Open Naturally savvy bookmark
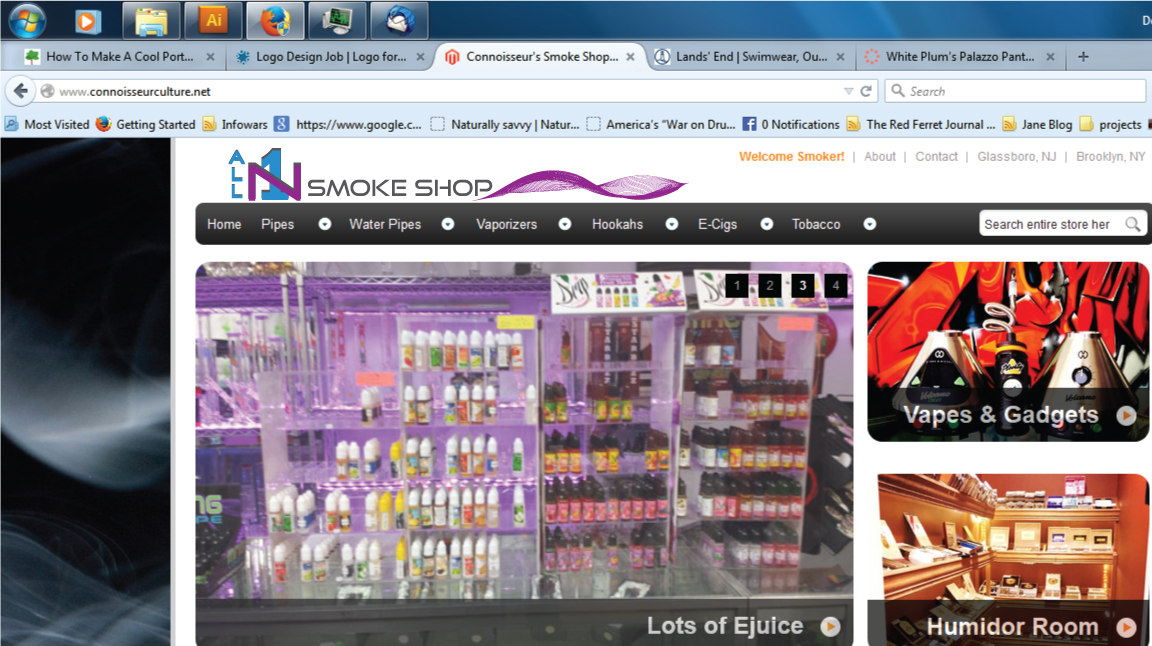The width and height of the screenshot is (1152, 646). tap(505, 124)
